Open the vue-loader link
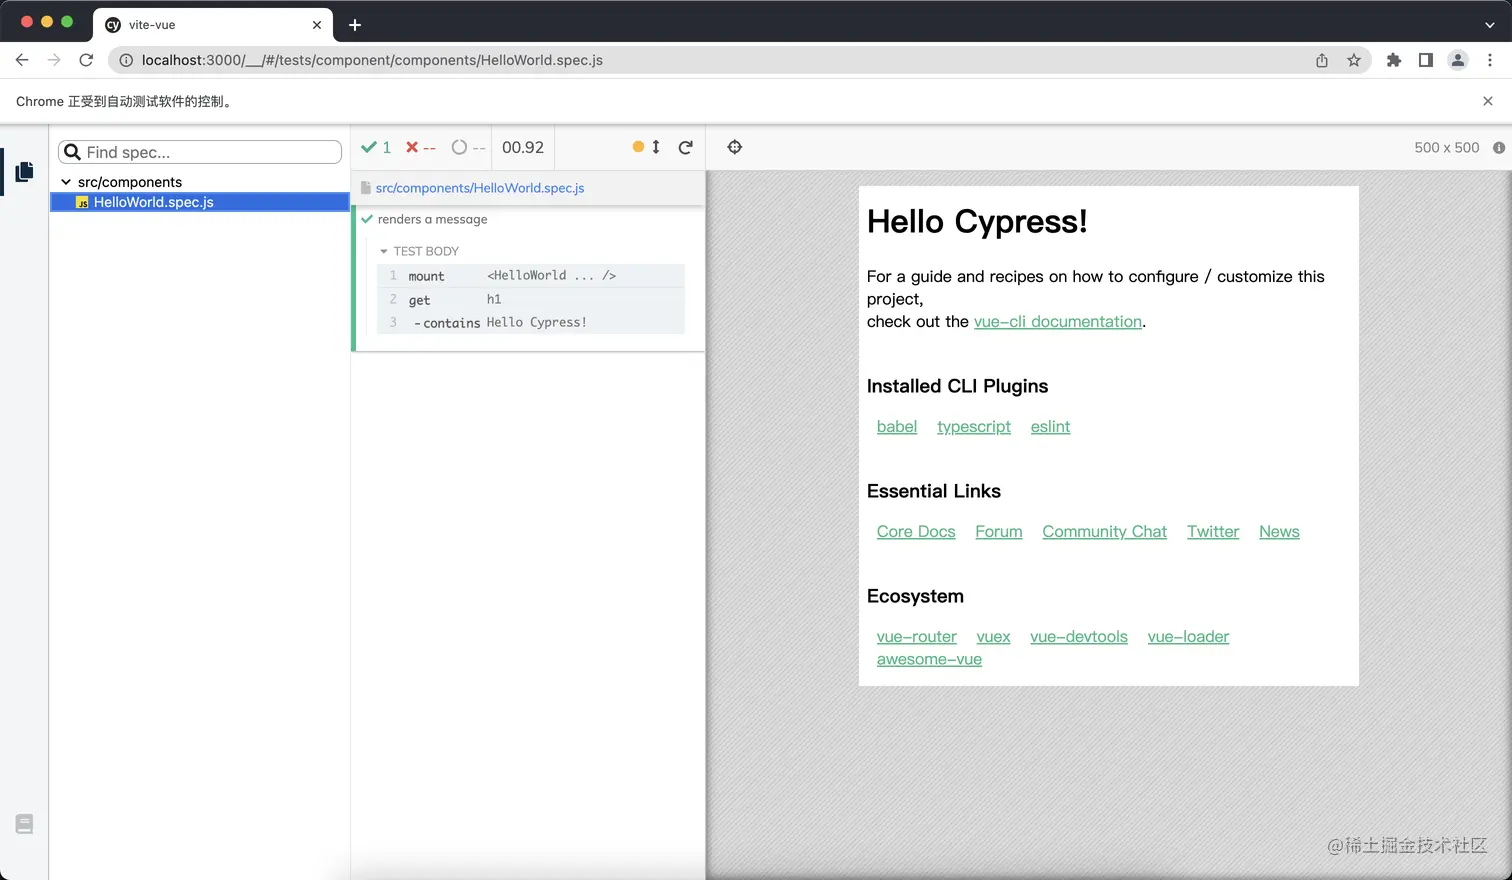The image size is (1512, 880). (x=1188, y=636)
